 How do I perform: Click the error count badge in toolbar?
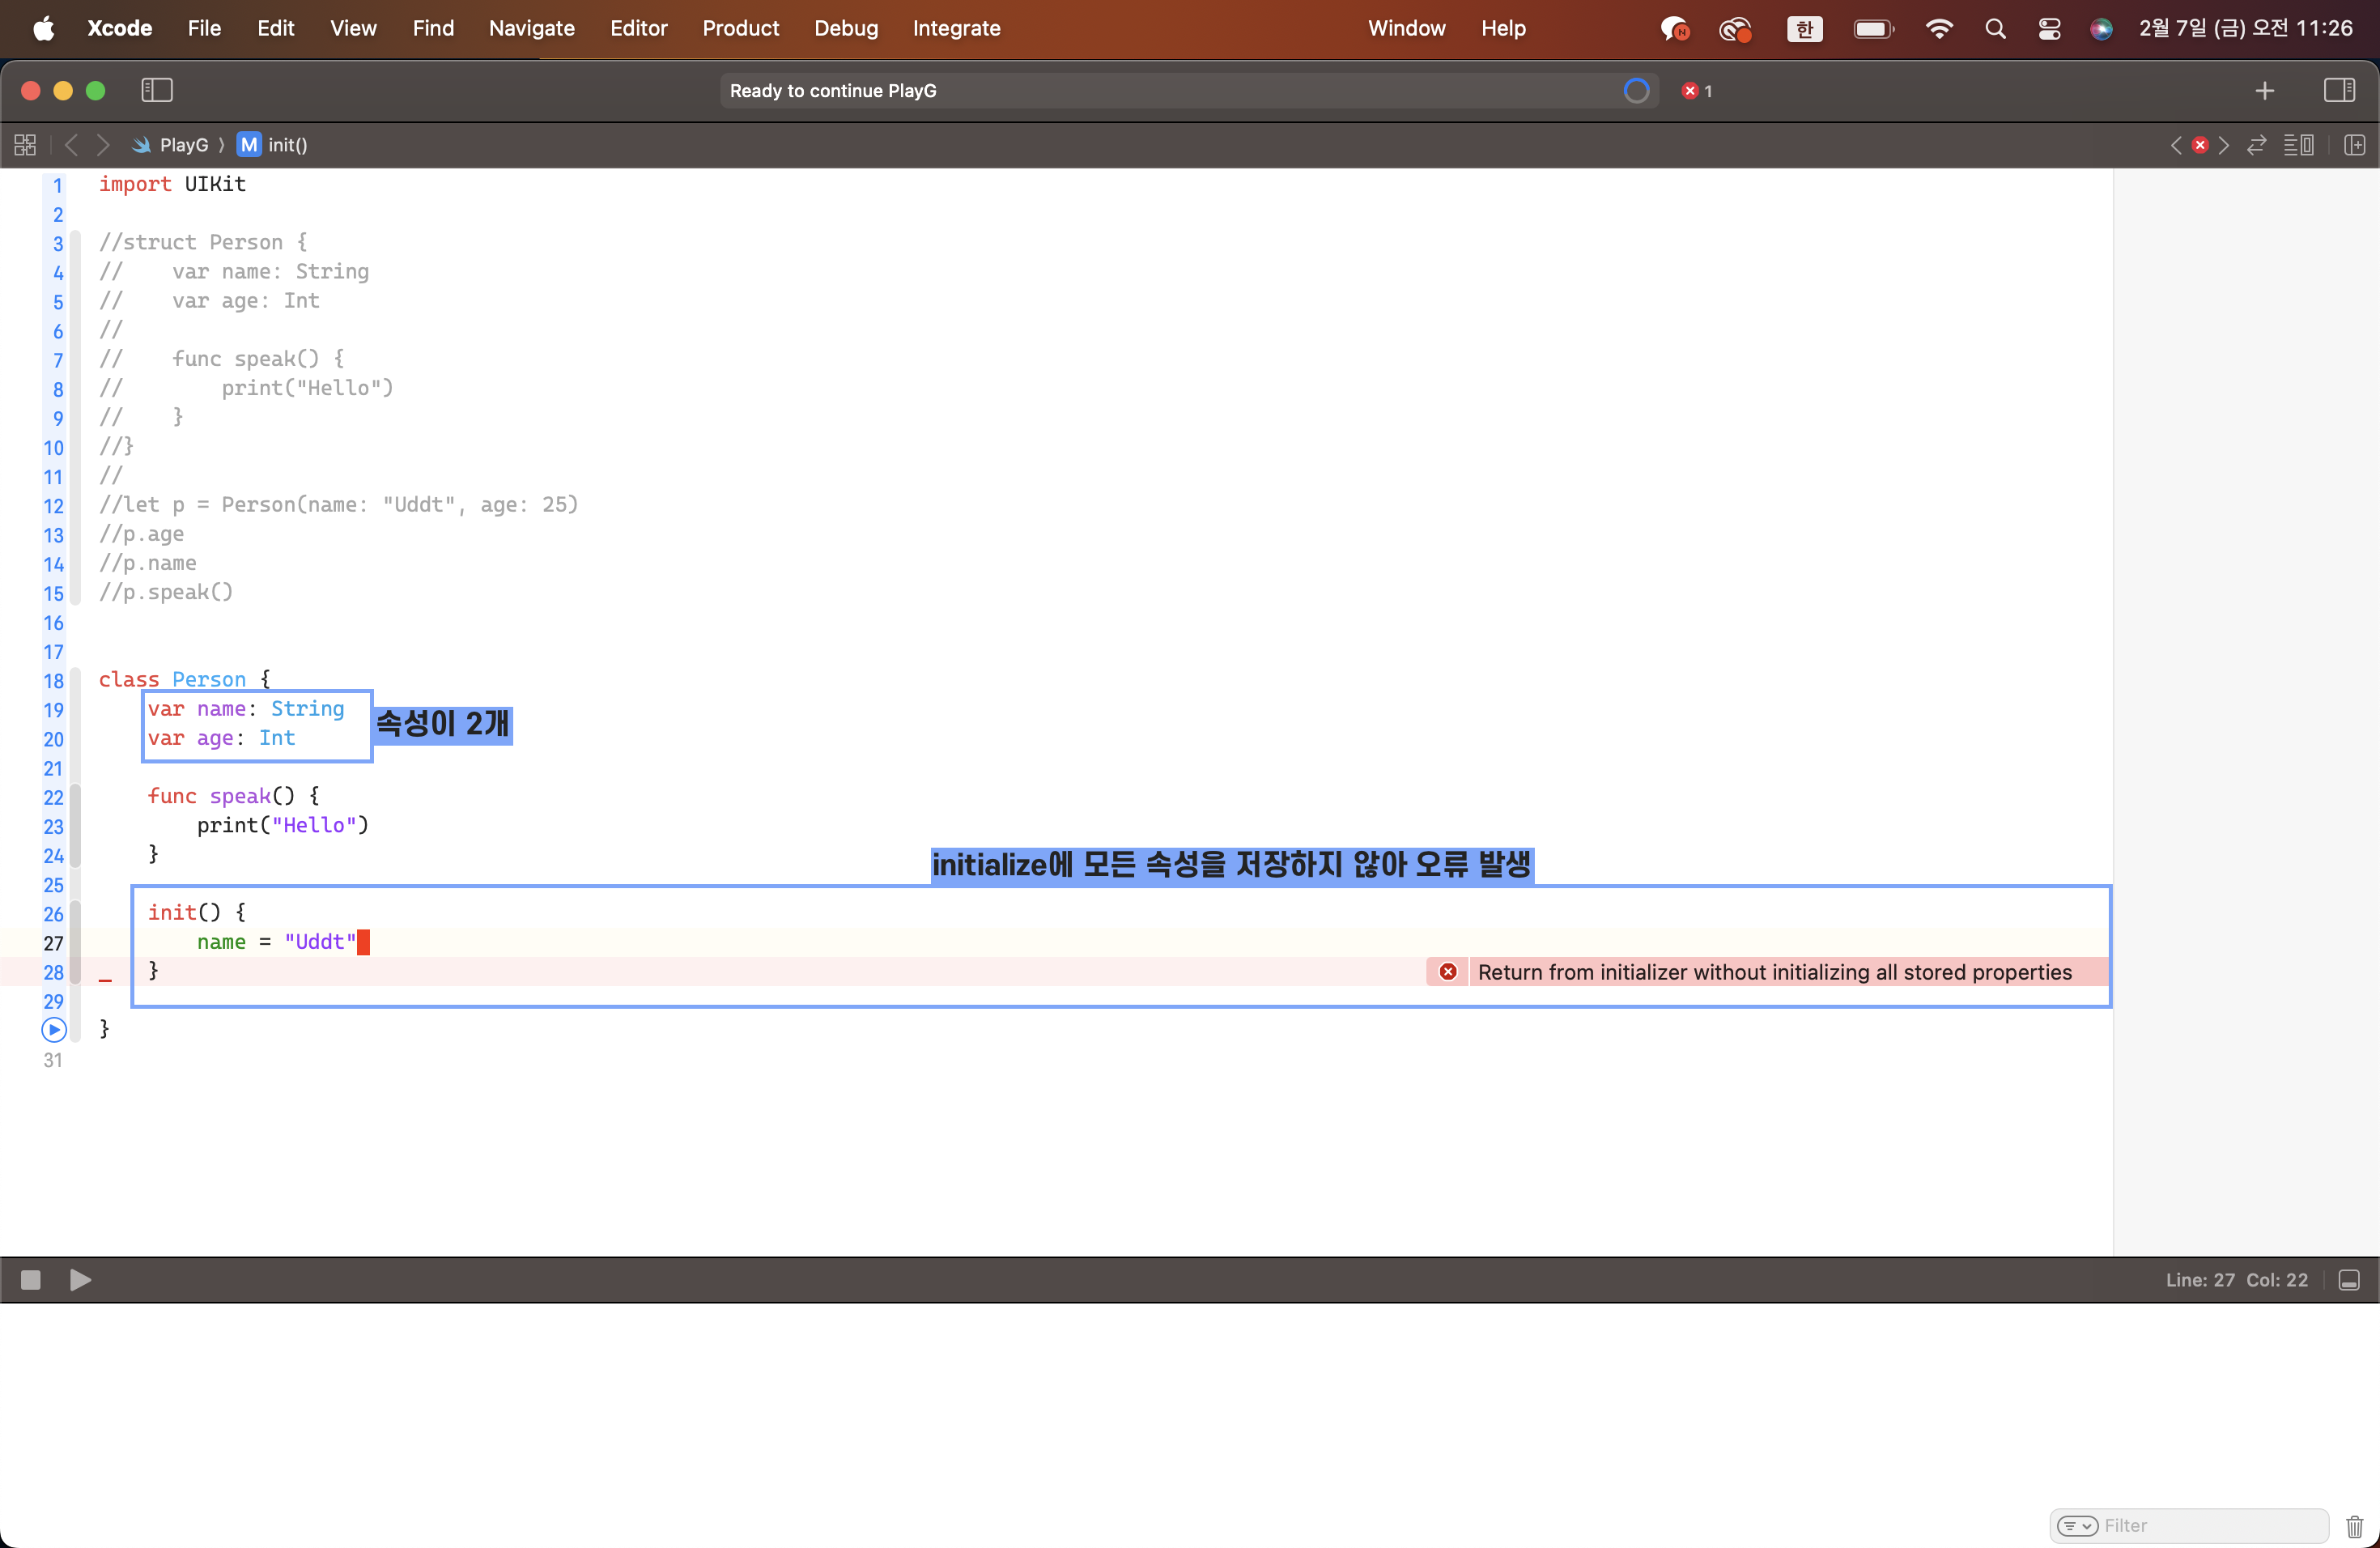tap(1697, 91)
